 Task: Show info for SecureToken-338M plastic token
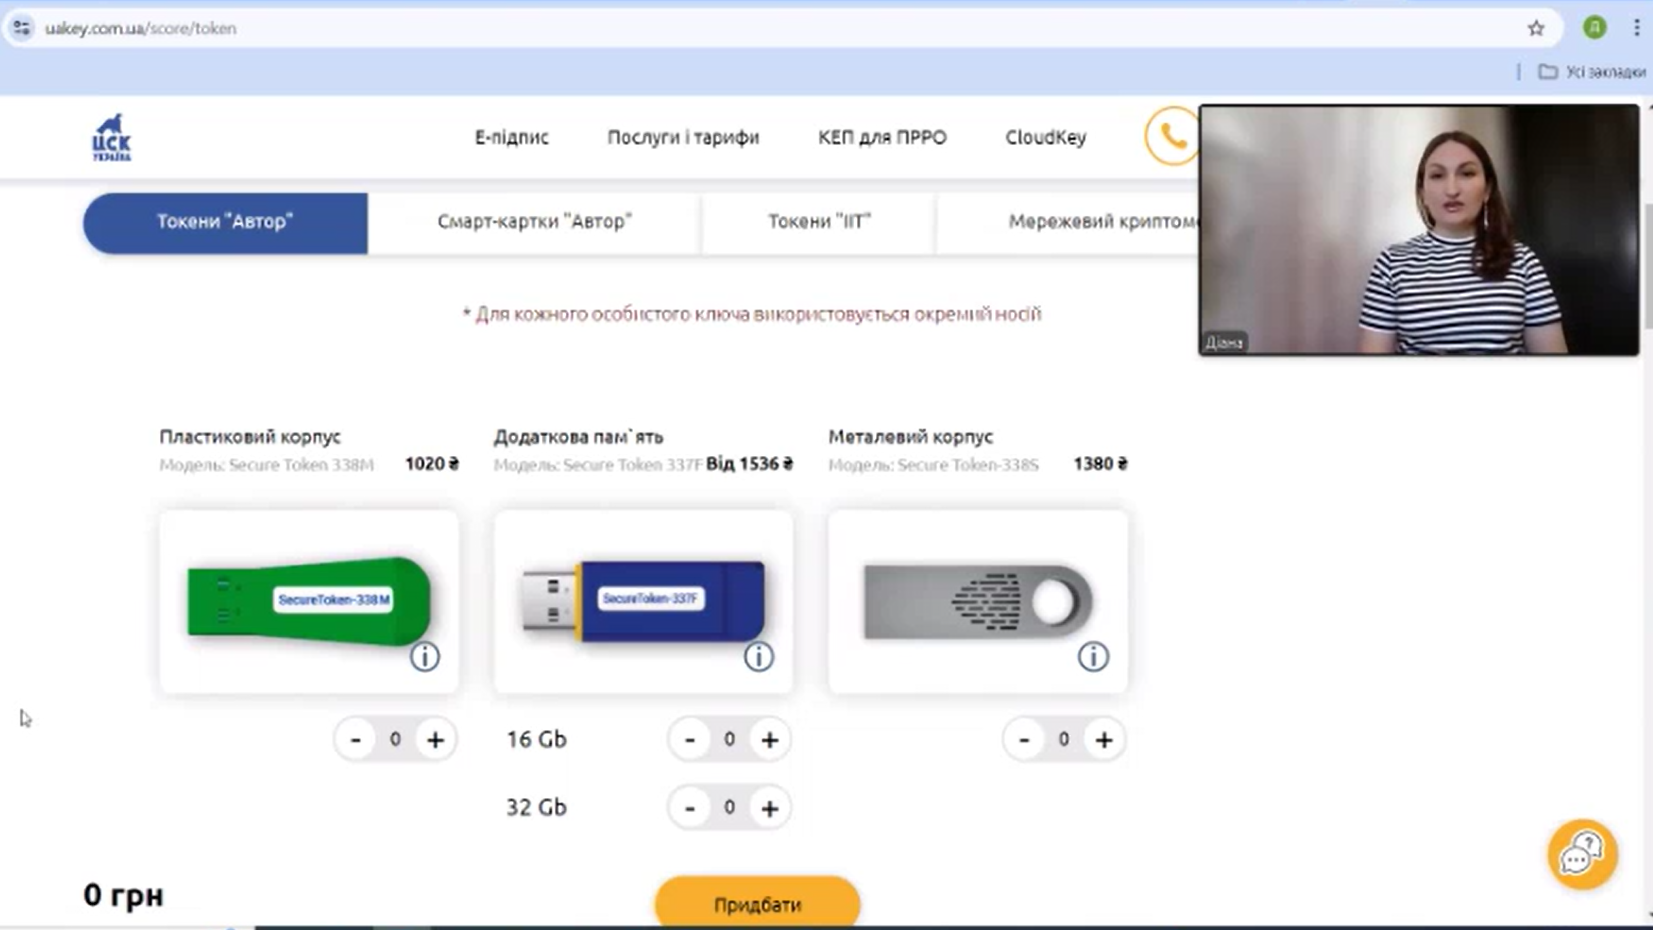point(425,657)
